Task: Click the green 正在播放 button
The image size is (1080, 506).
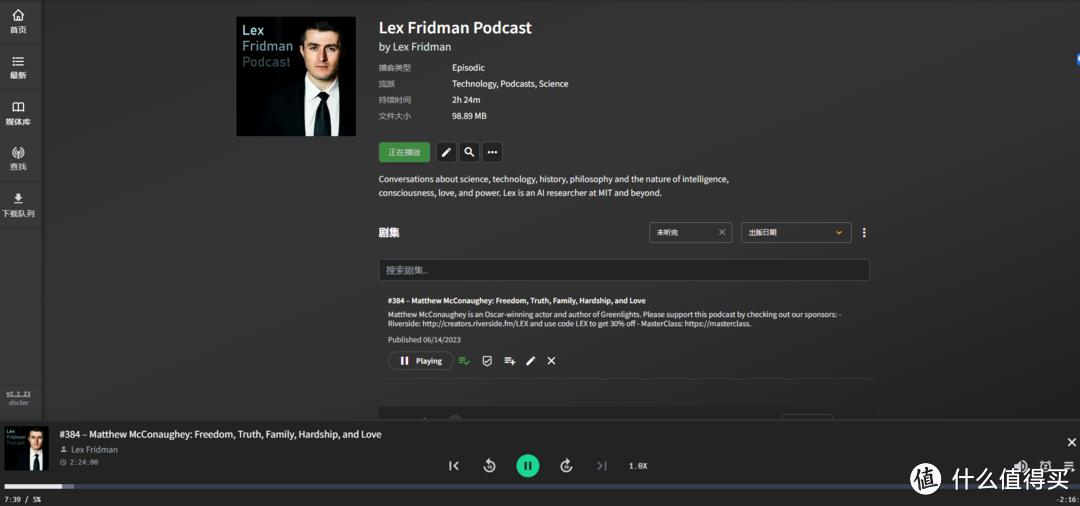Action: [x=404, y=152]
